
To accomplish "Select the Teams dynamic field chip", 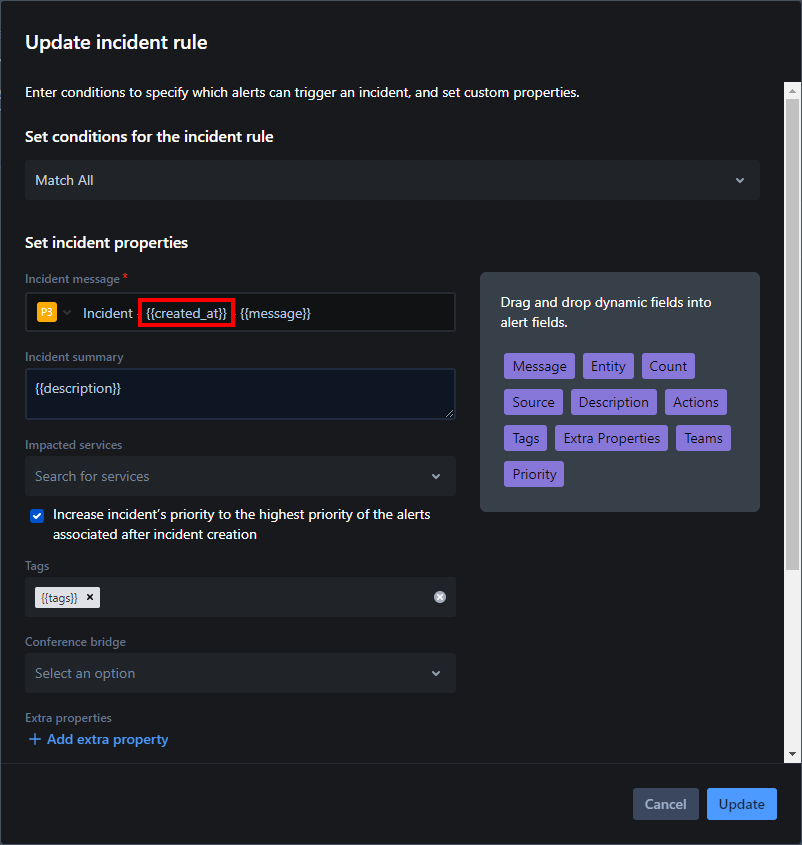I will (x=703, y=438).
